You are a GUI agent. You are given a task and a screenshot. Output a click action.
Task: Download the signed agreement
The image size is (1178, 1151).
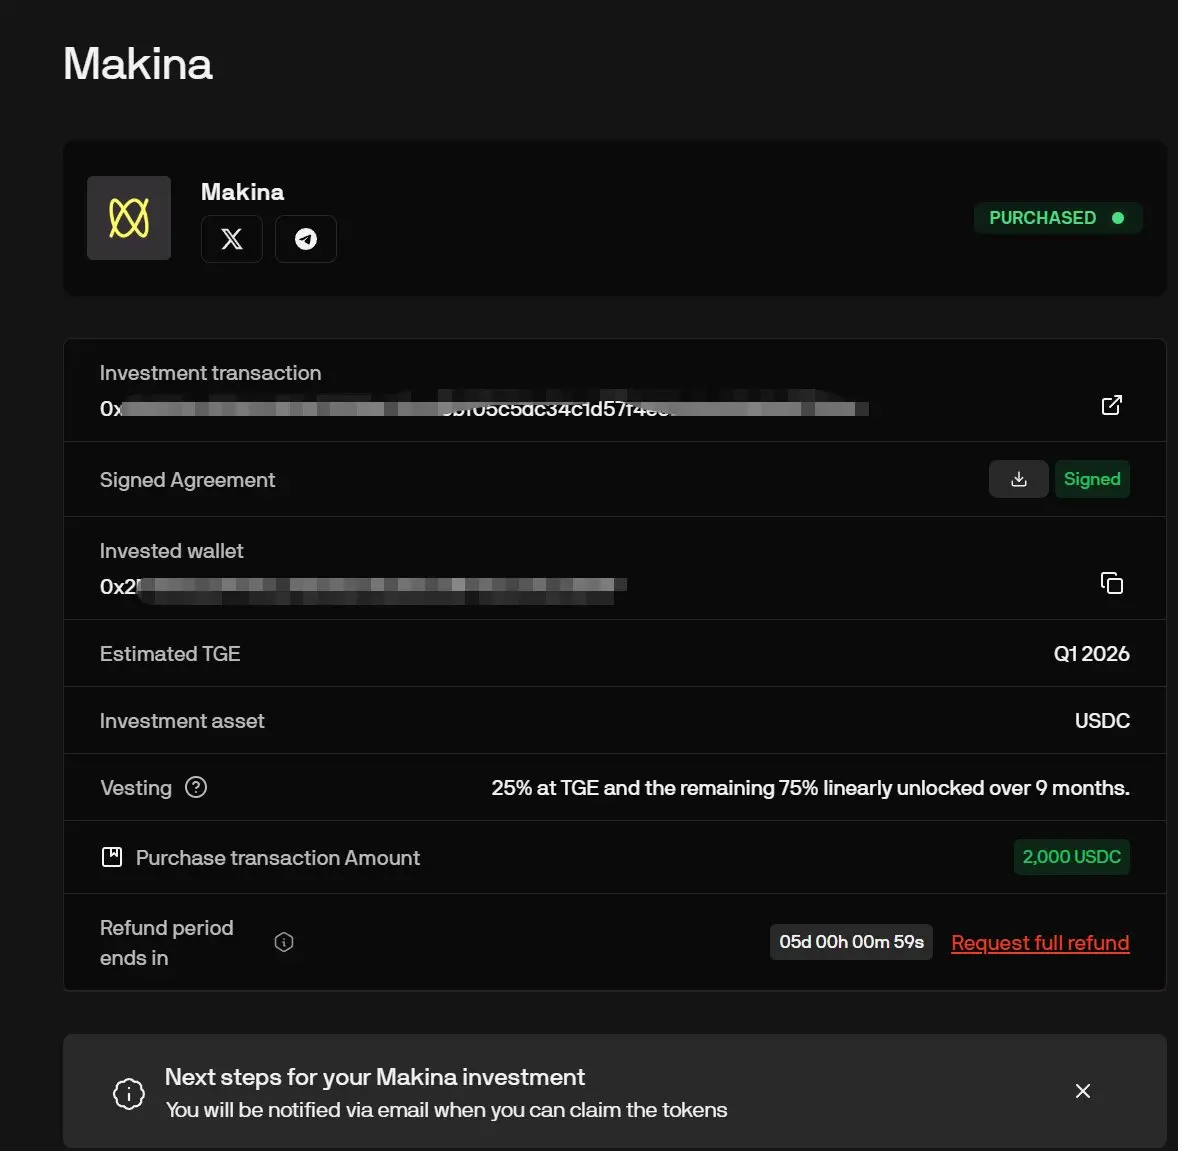1018,479
